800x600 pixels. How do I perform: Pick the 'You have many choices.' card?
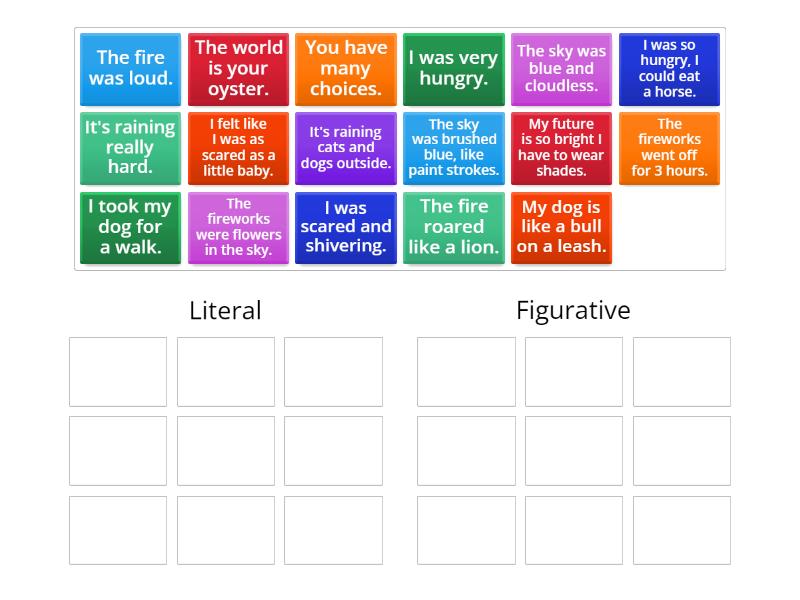[x=346, y=69]
